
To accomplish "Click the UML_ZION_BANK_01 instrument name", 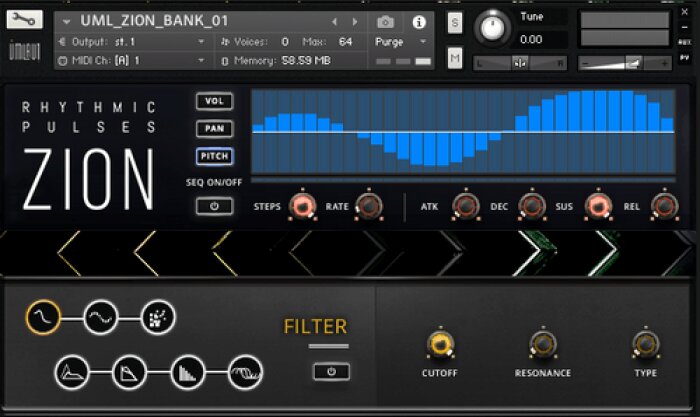I will [x=154, y=21].
